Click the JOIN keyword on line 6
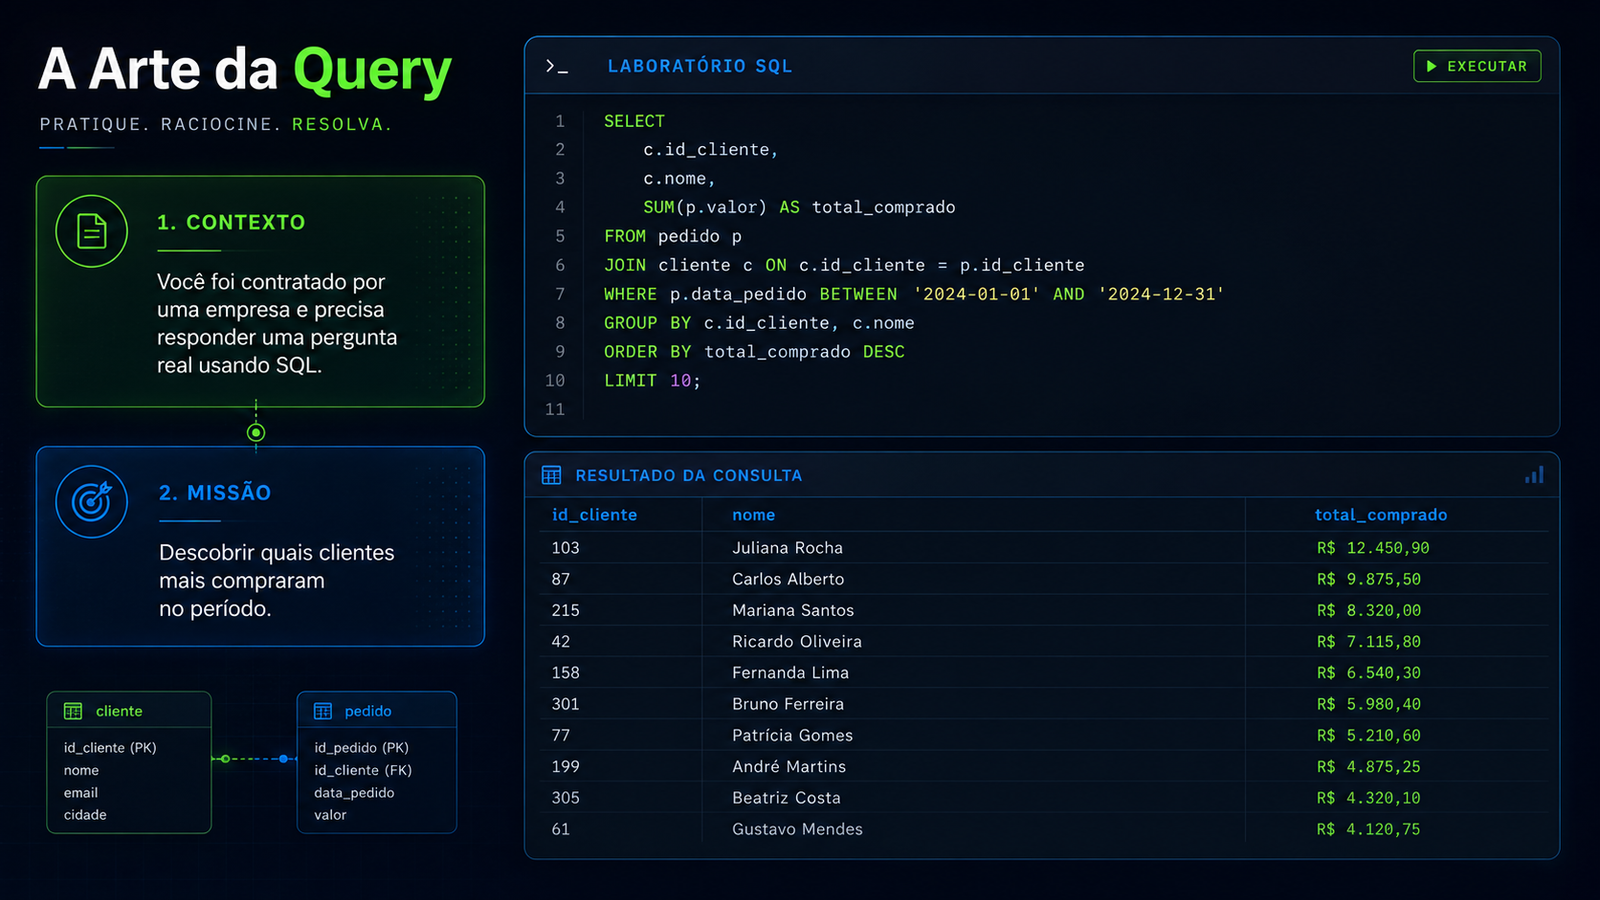 click(625, 265)
